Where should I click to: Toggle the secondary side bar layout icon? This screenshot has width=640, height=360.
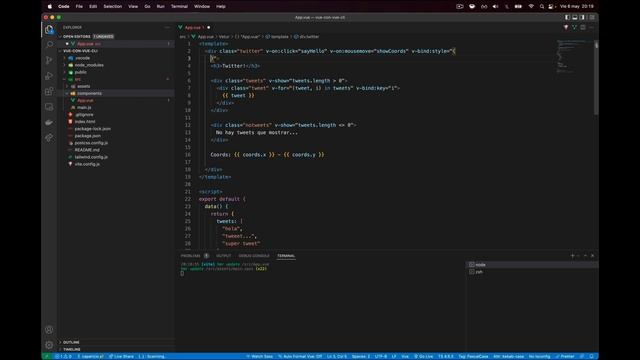(582, 17)
